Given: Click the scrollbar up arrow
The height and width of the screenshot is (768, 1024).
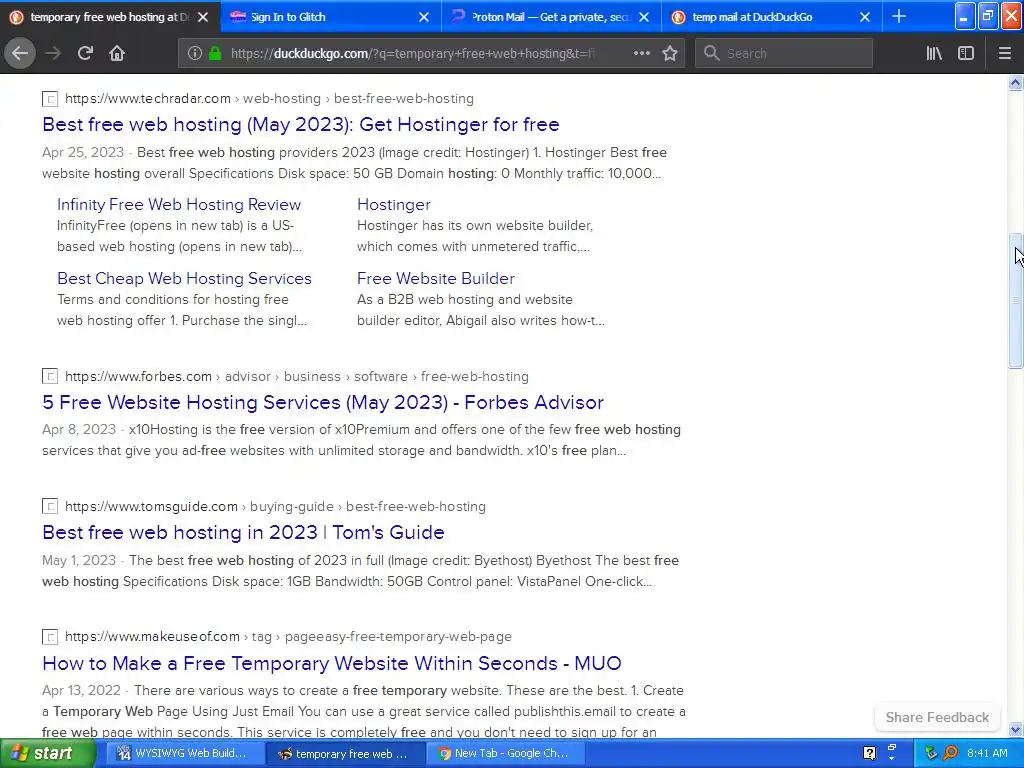Looking at the screenshot, I should coord(1015,82).
